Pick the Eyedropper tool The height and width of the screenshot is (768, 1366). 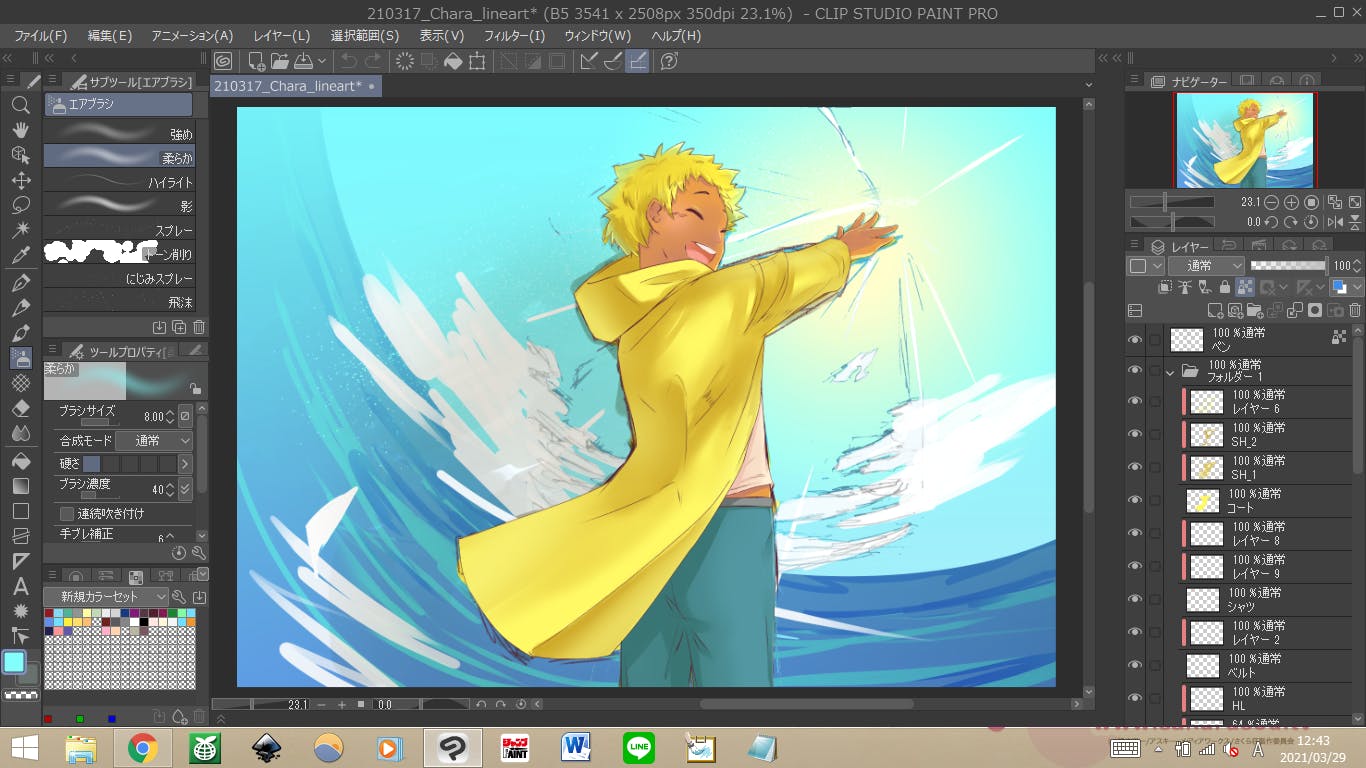pos(20,256)
